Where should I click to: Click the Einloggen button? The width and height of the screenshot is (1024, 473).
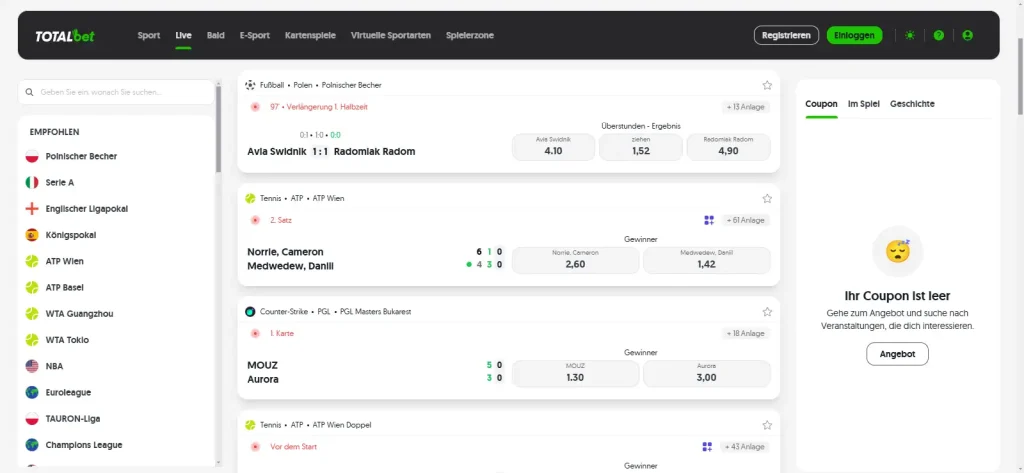[854, 35]
